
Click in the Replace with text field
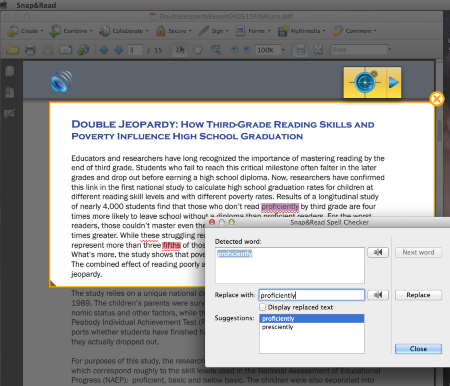(x=311, y=295)
